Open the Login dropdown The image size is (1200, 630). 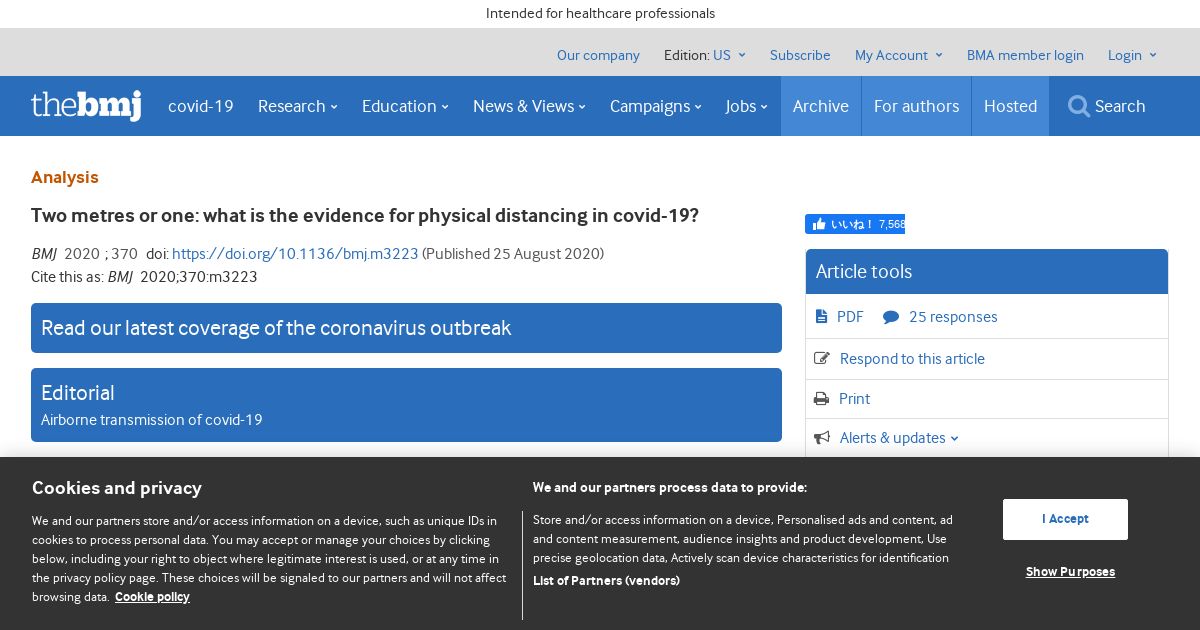pyautogui.click(x=1132, y=55)
